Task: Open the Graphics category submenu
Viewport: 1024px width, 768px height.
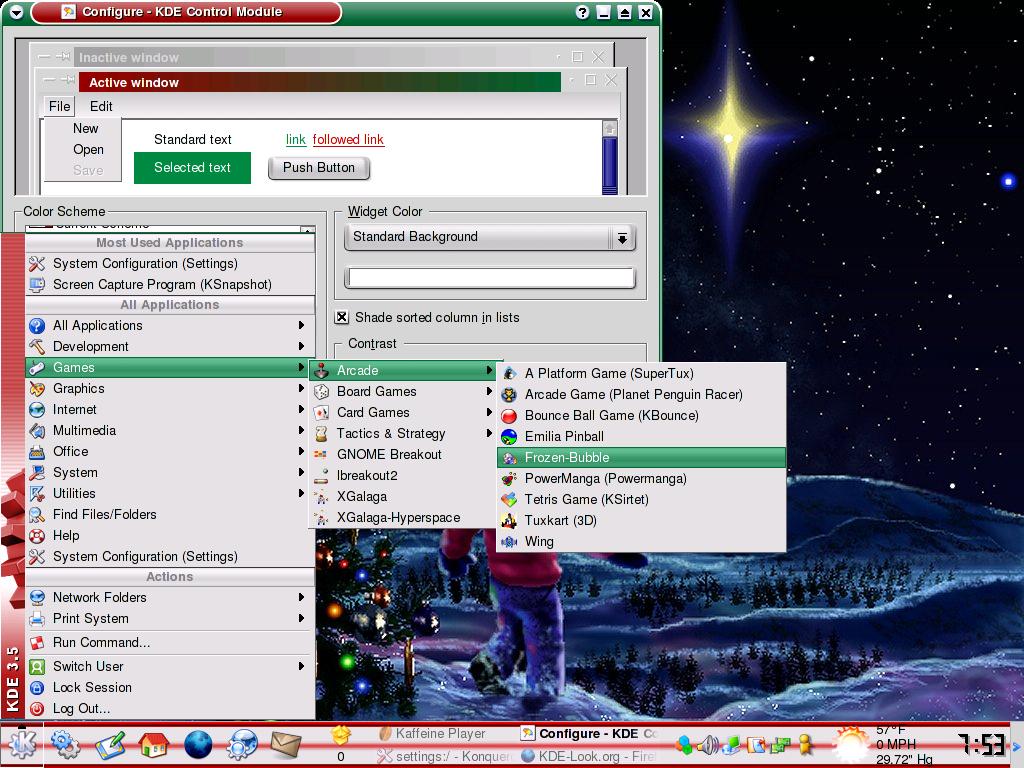Action: coord(168,389)
